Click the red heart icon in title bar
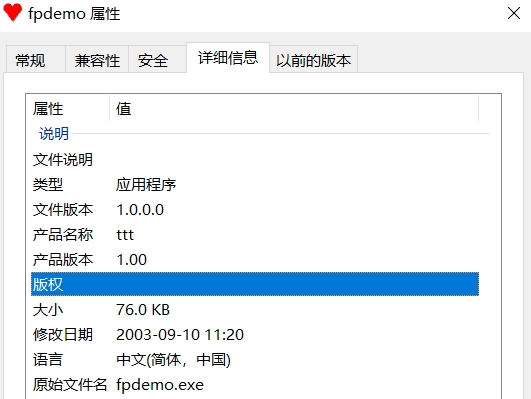The width and height of the screenshot is (531, 399). coord(13,13)
